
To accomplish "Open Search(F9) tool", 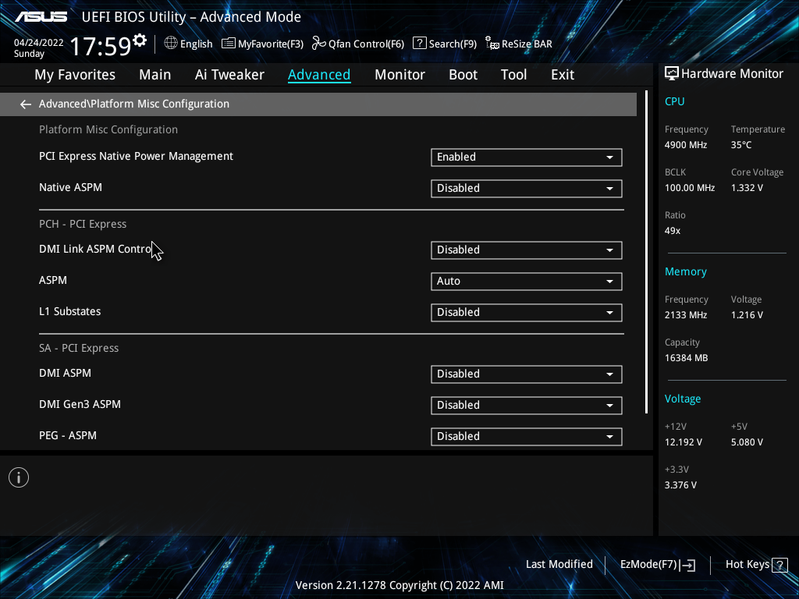I will (444, 44).
